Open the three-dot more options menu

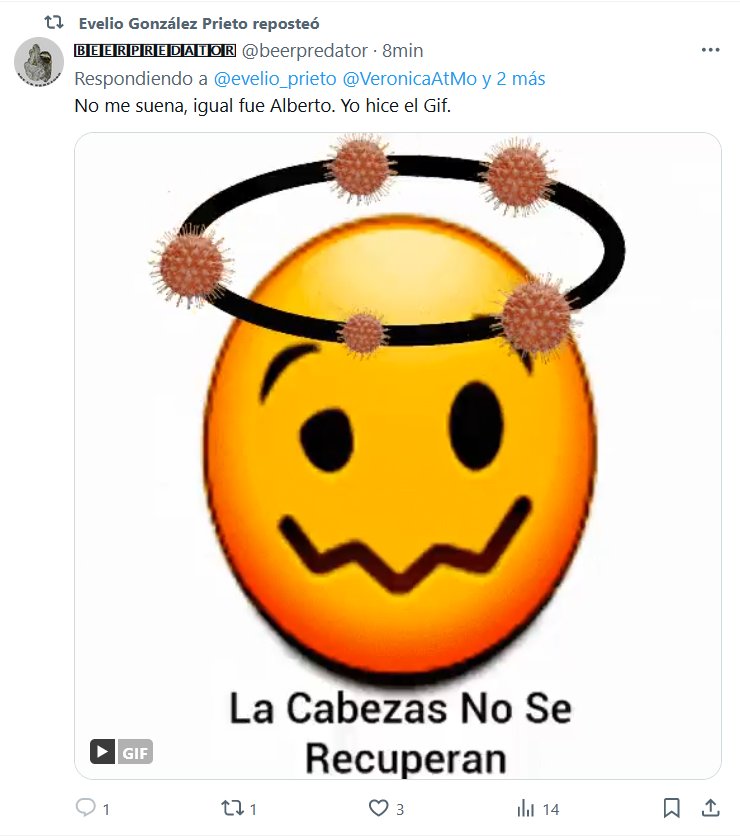711,50
